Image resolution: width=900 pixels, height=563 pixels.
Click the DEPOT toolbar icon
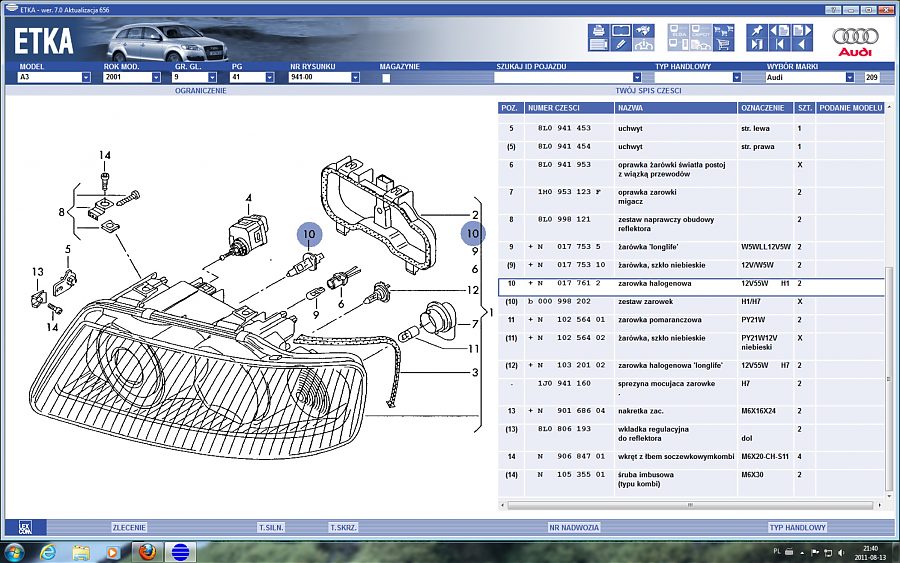click(x=701, y=30)
